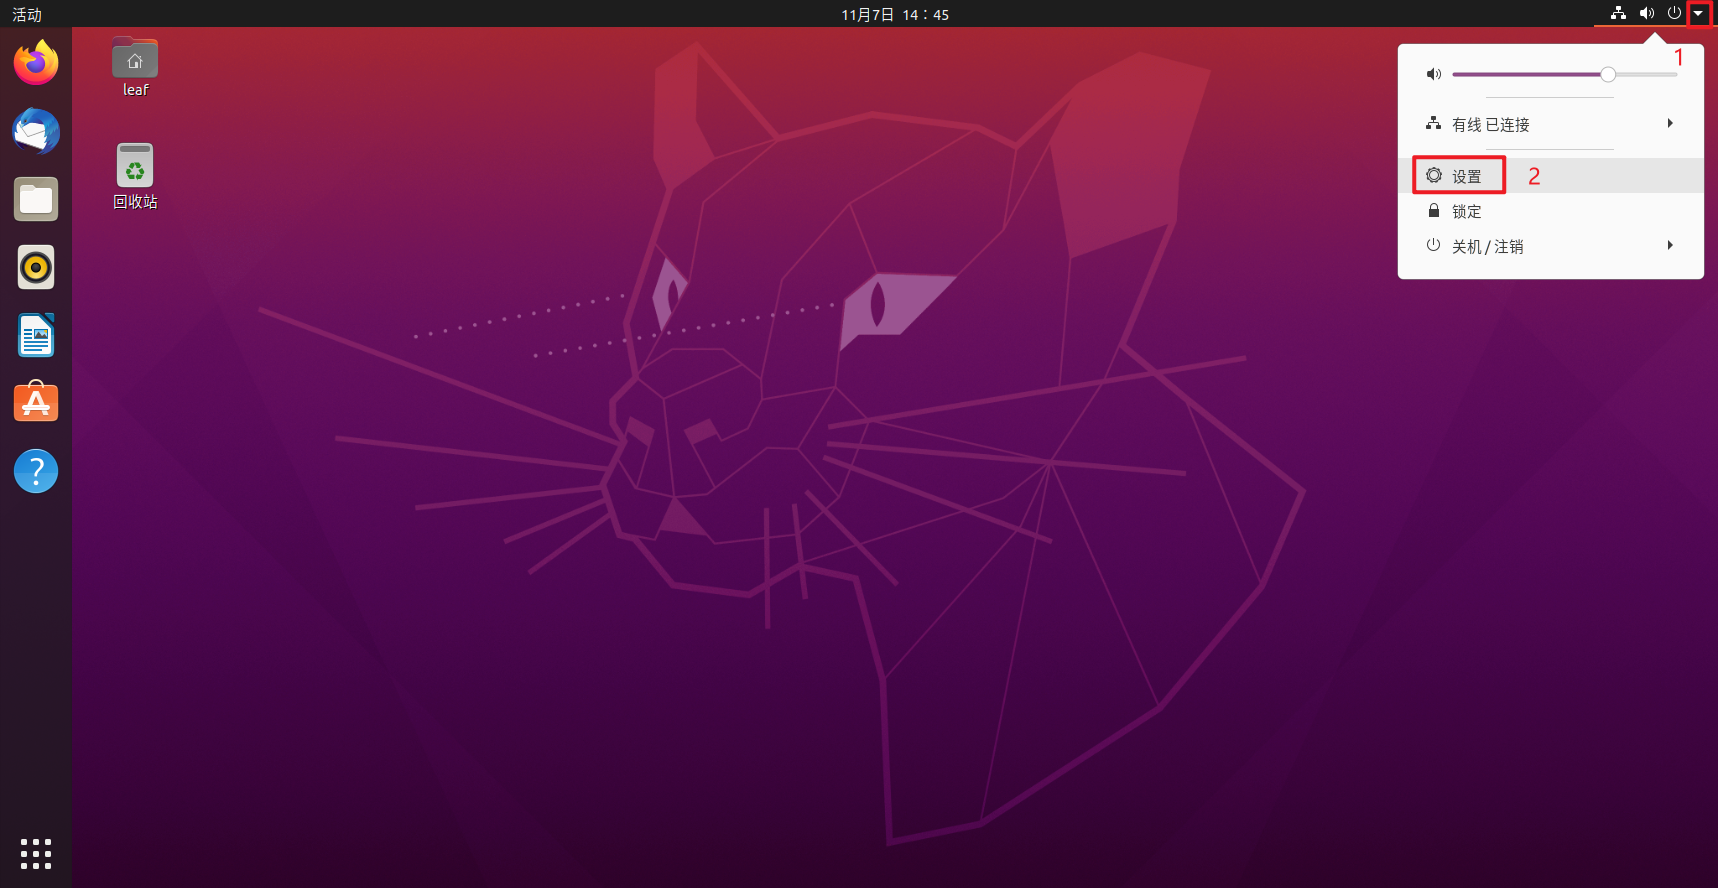
Task: Click the gear icon next to 设置
Action: point(1434,176)
